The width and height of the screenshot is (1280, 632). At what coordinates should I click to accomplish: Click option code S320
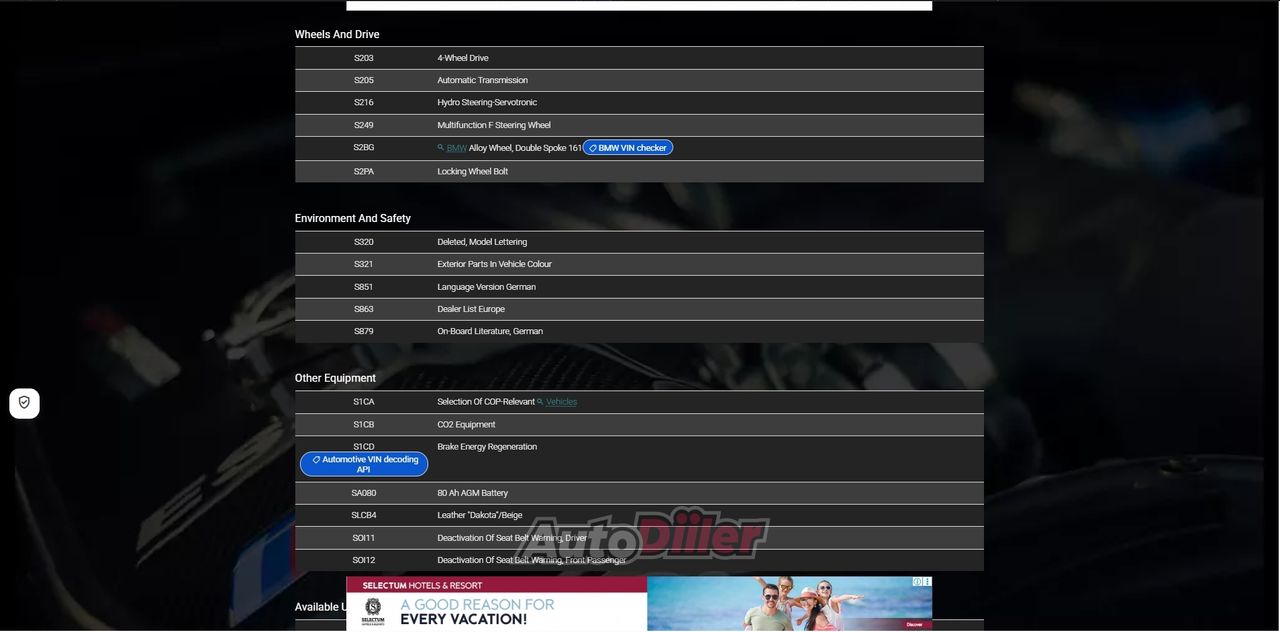tap(364, 242)
